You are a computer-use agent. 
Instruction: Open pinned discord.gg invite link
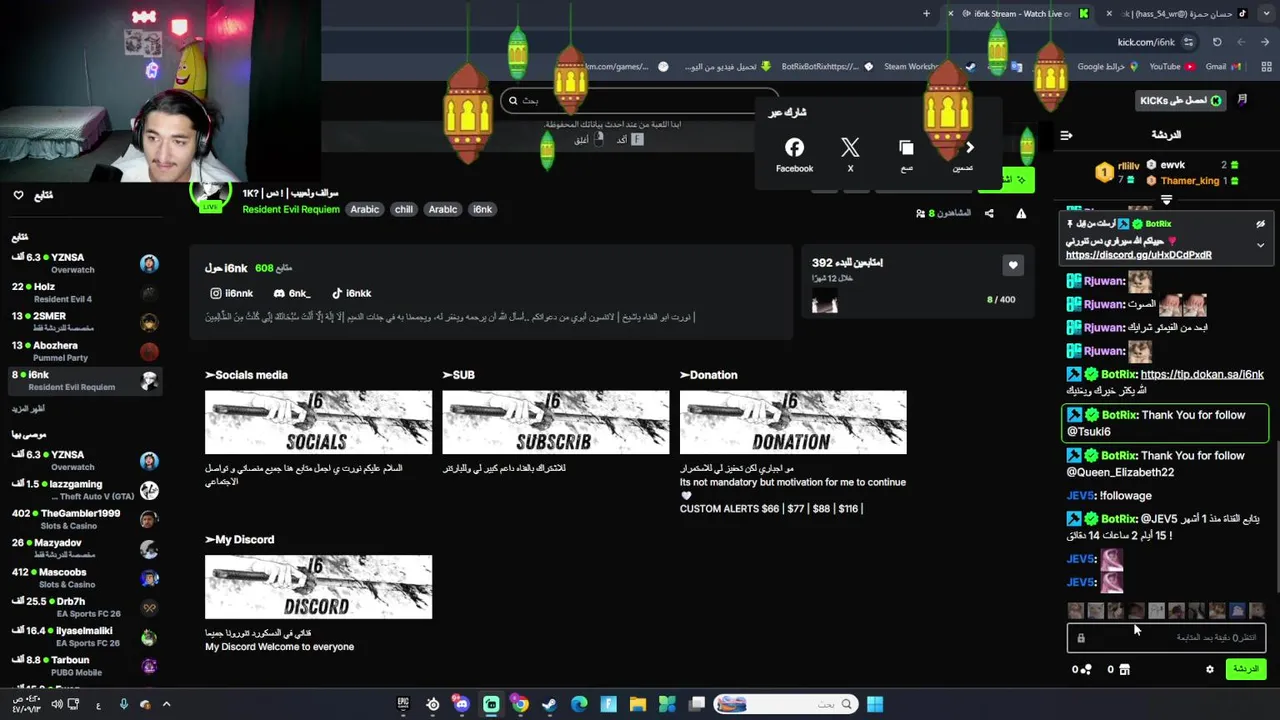(1139, 255)
